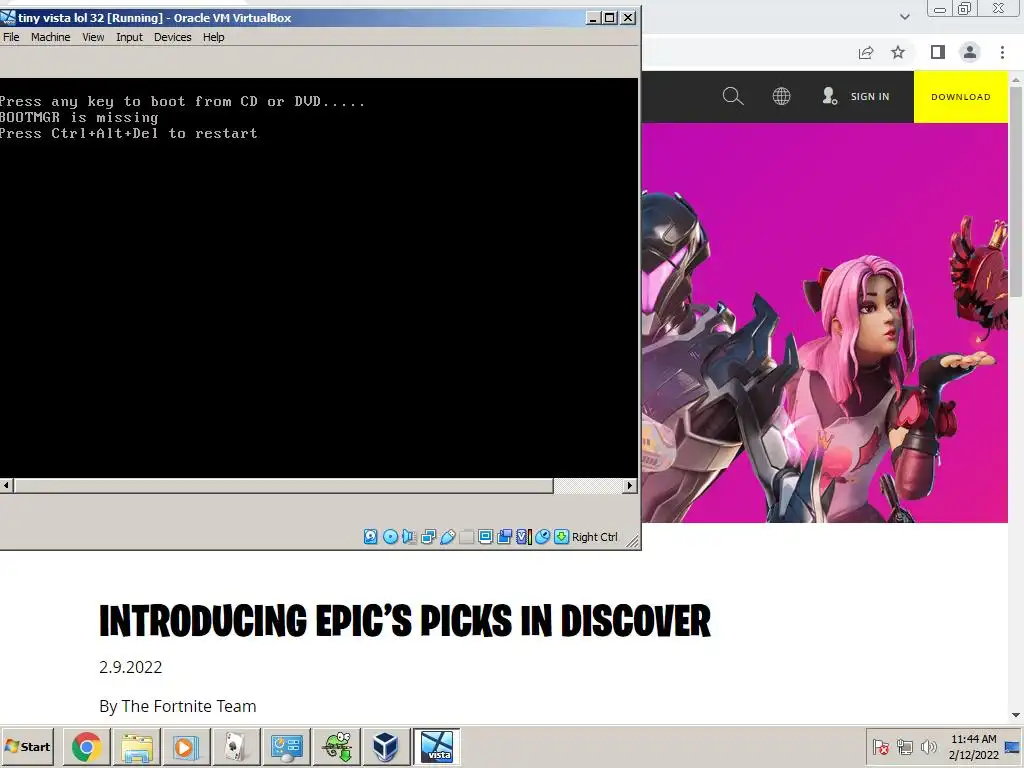Open the Control Panel taskbar icon
The height and width of the screenshot is (768, 1024).
(285, 746)
